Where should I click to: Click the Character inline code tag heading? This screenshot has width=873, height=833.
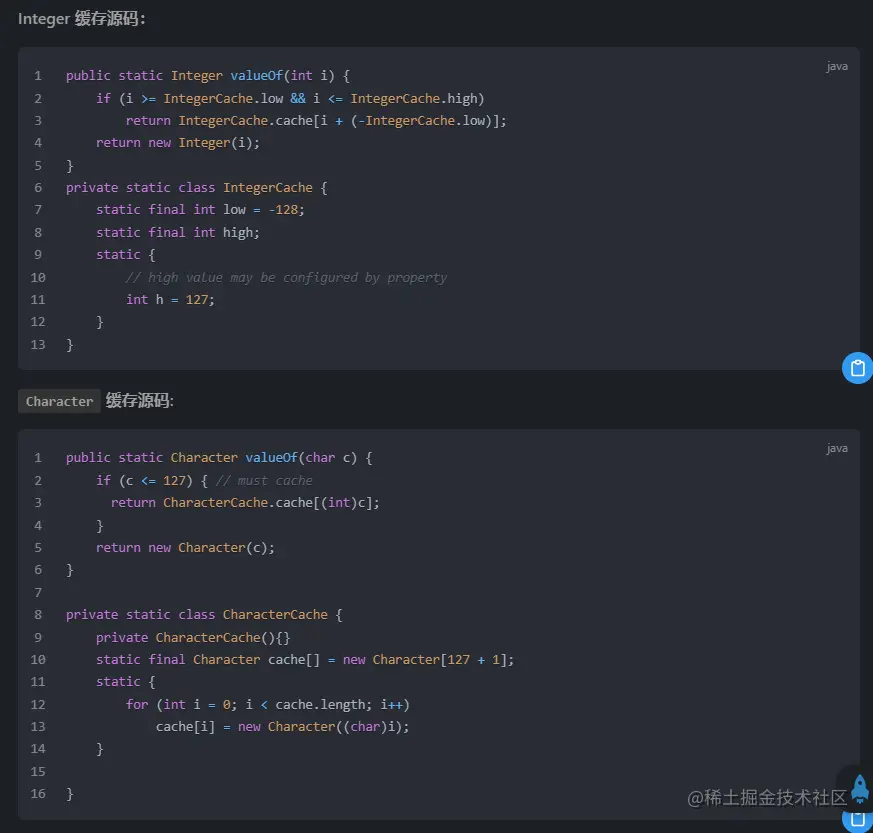[x=59, y=401]
